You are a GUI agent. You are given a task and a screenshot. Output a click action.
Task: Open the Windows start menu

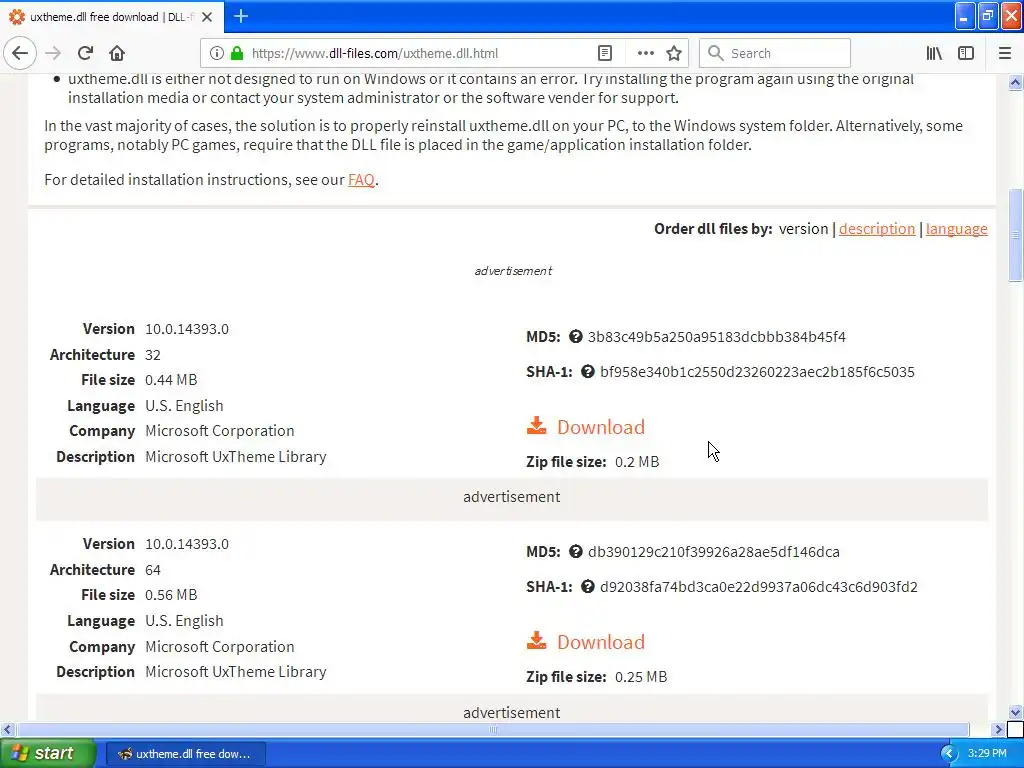[x=47, y=753]
